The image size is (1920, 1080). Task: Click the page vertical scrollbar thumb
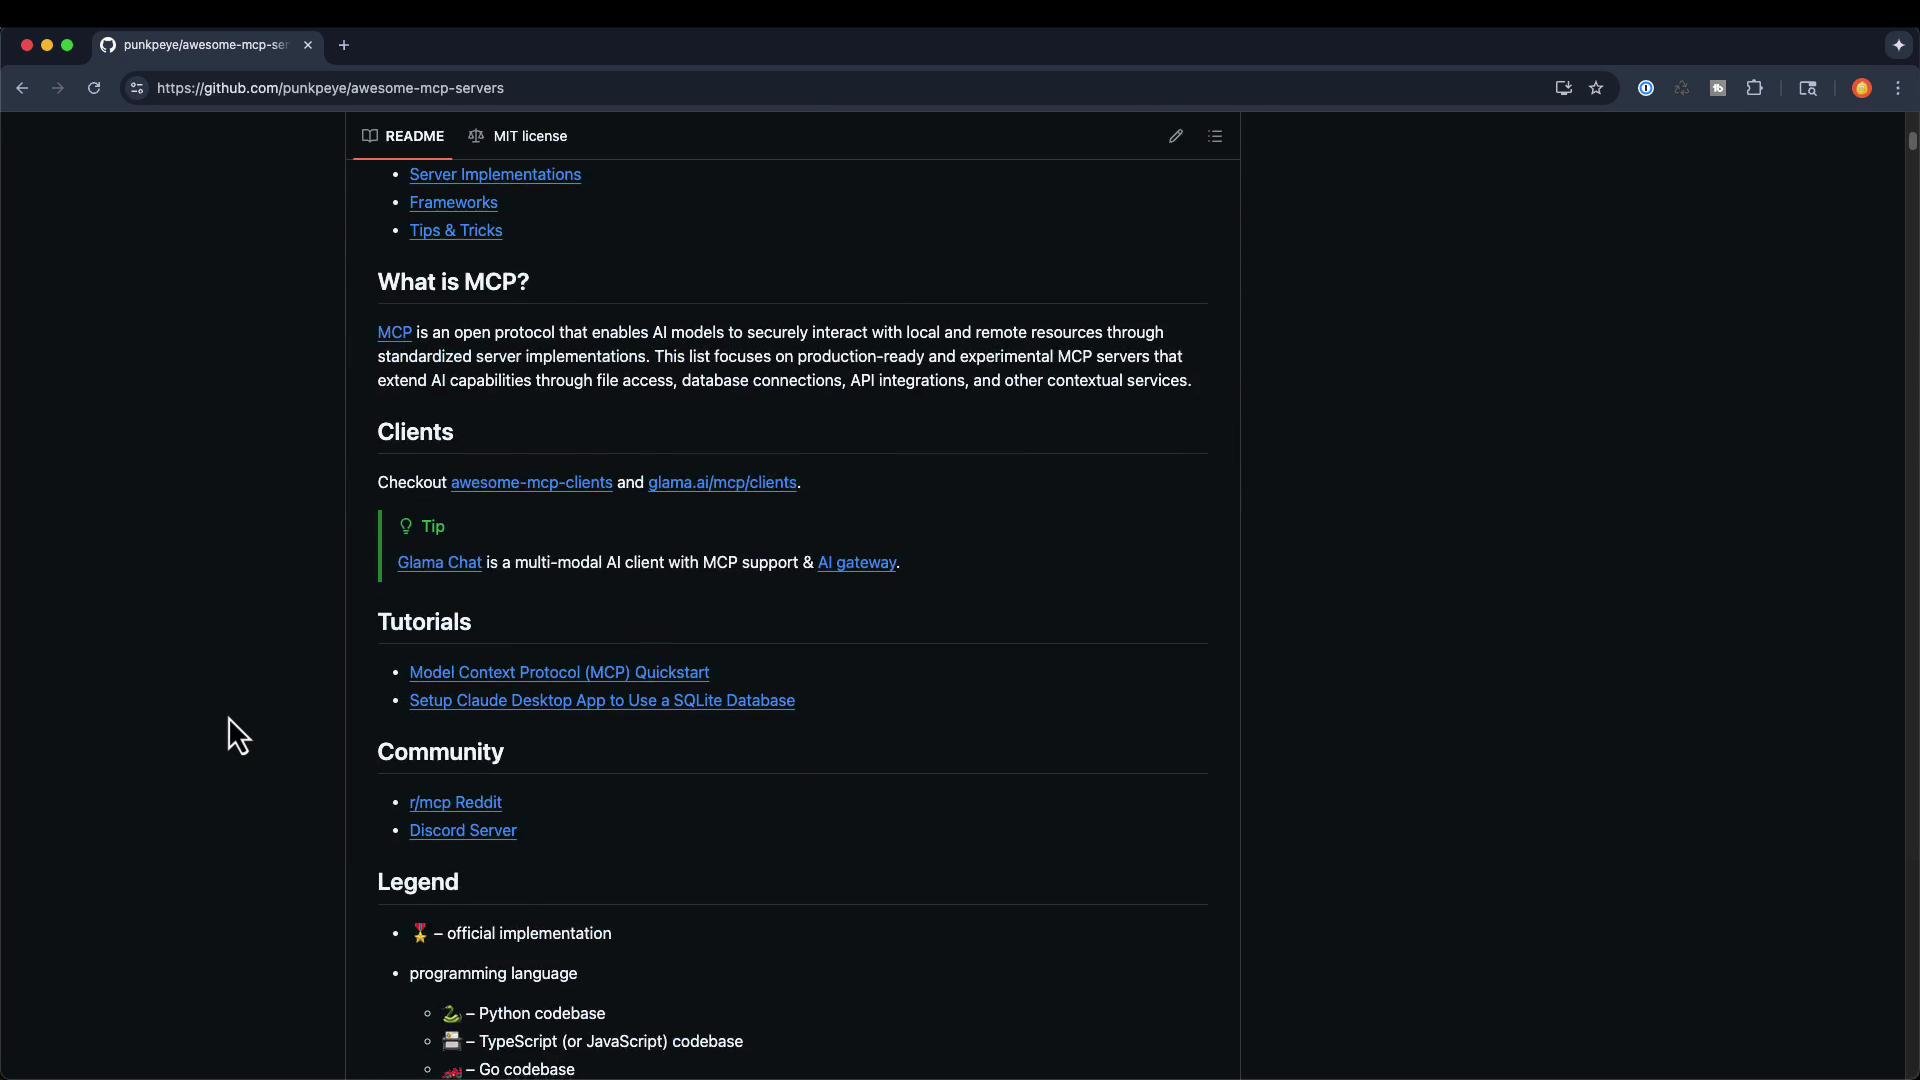tap(1912, 141)
